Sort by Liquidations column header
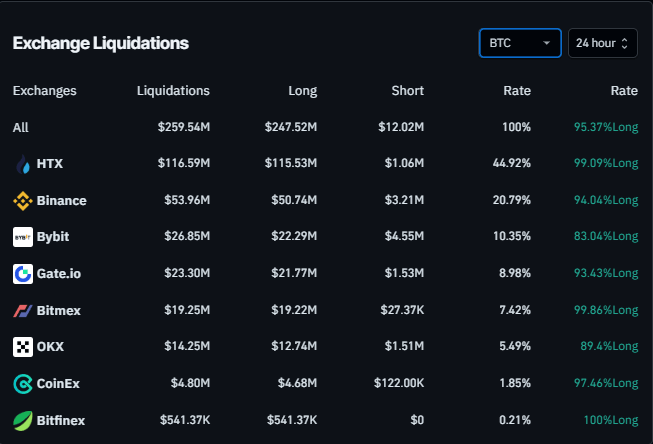 pos(173,91)
